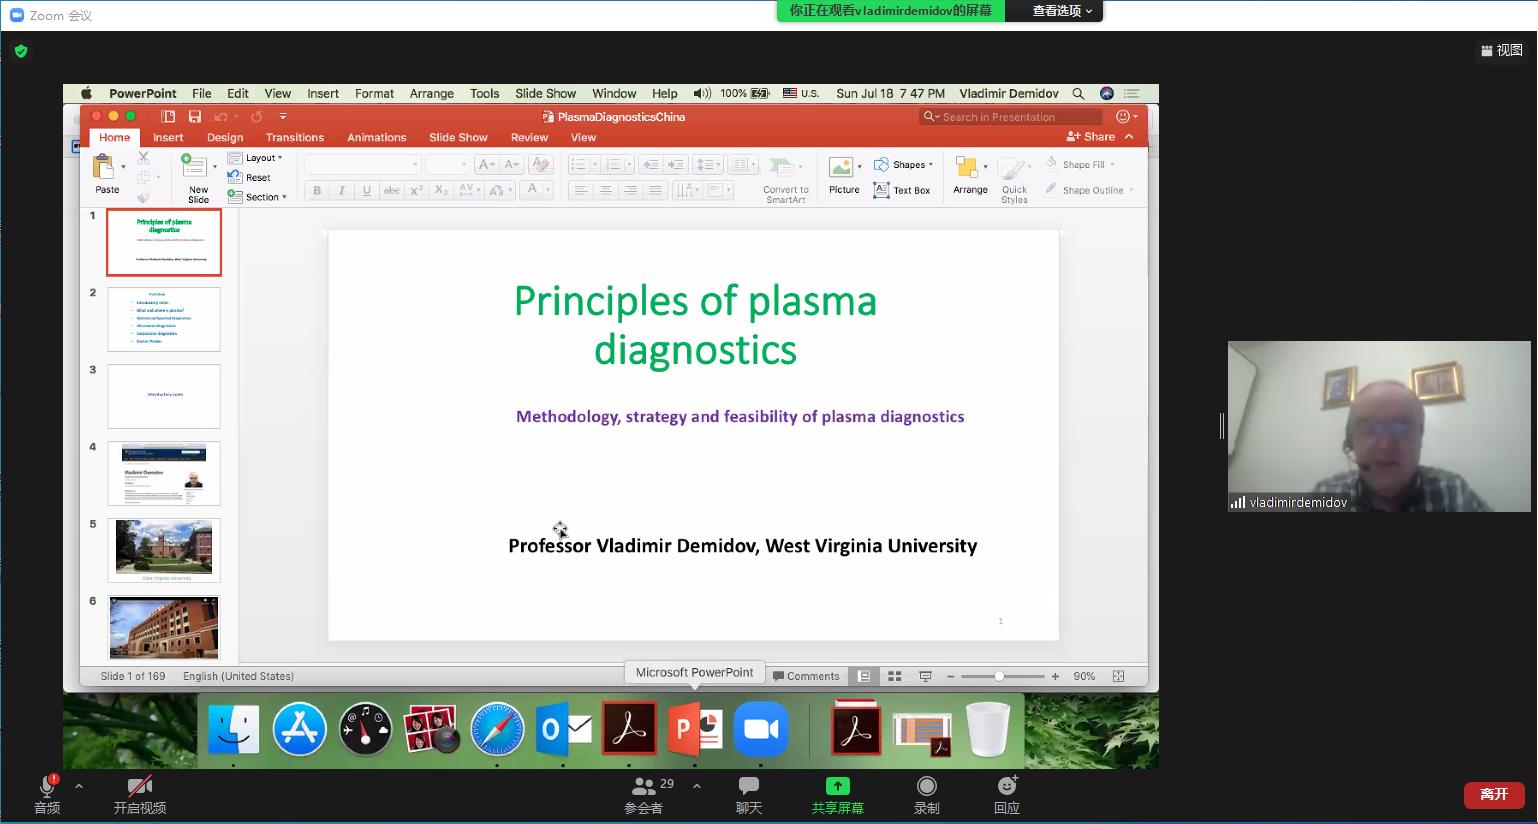Open the participants list icon
Viewport: 1538px width, 824px height.
(645, 787)
